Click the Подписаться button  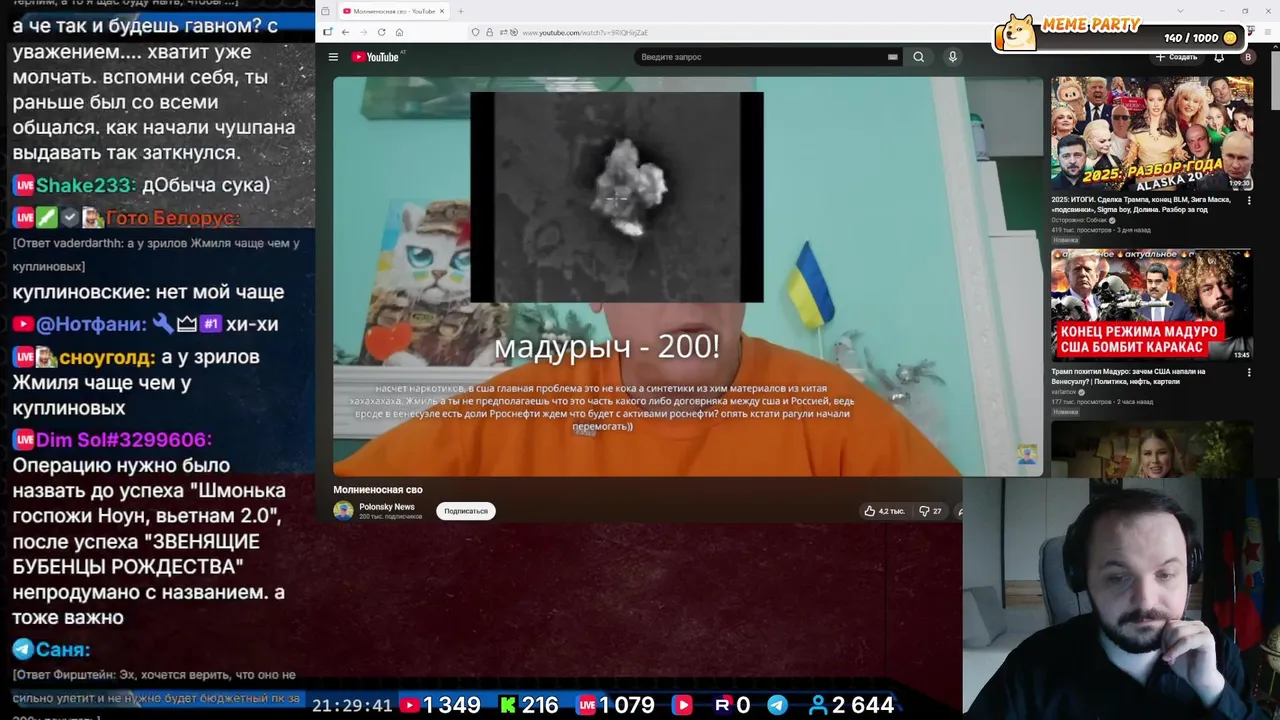click(x=466, y=511)
